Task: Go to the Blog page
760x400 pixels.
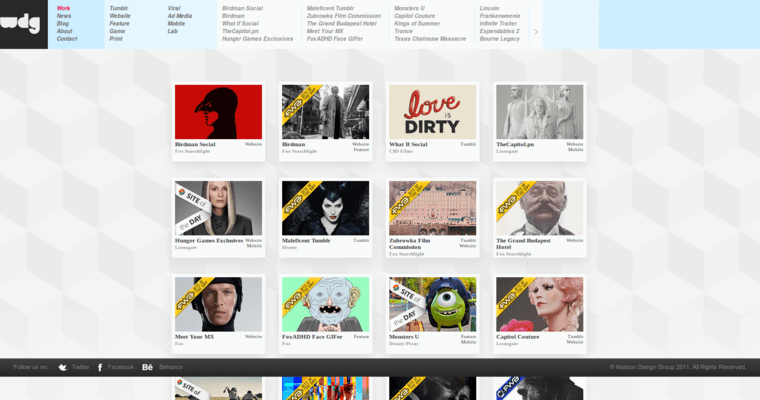Action: tap(63, 24)
